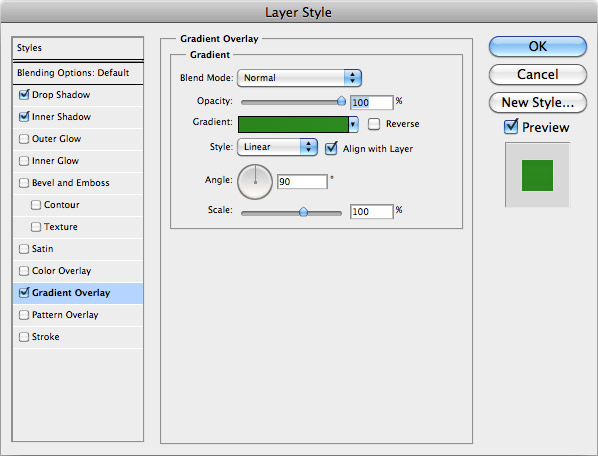The width and height of the screenshot is (598, 456).
Task: Click the green style preview thumbnail
Action: [x=537, y=175]
